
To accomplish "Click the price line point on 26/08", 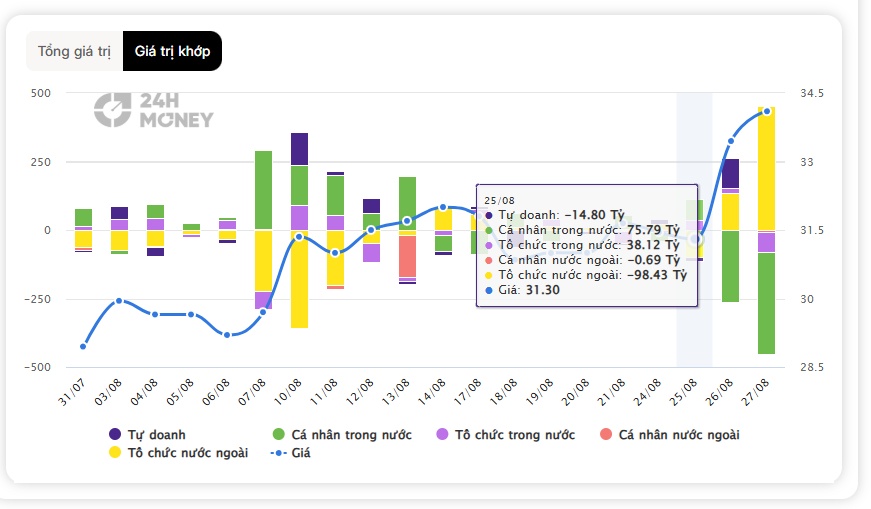I will coord(730,141).
